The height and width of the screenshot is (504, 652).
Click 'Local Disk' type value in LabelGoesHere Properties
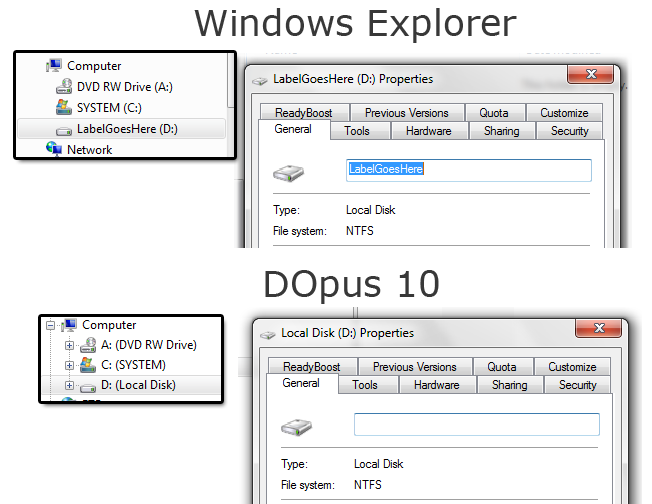tap(370, 210)
